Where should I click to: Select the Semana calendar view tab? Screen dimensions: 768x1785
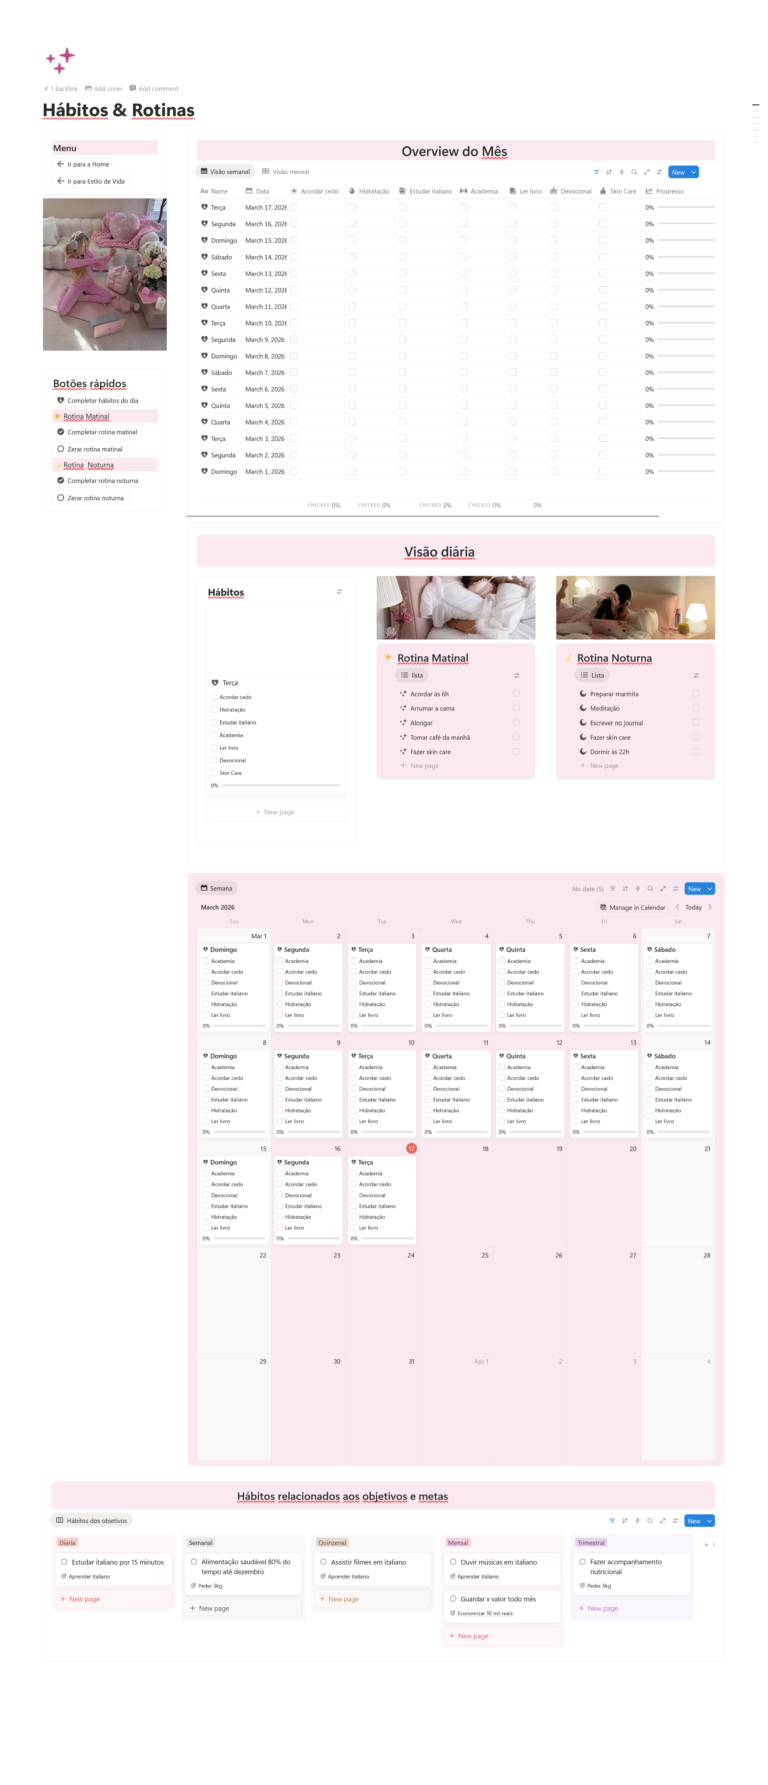(216, 888)
